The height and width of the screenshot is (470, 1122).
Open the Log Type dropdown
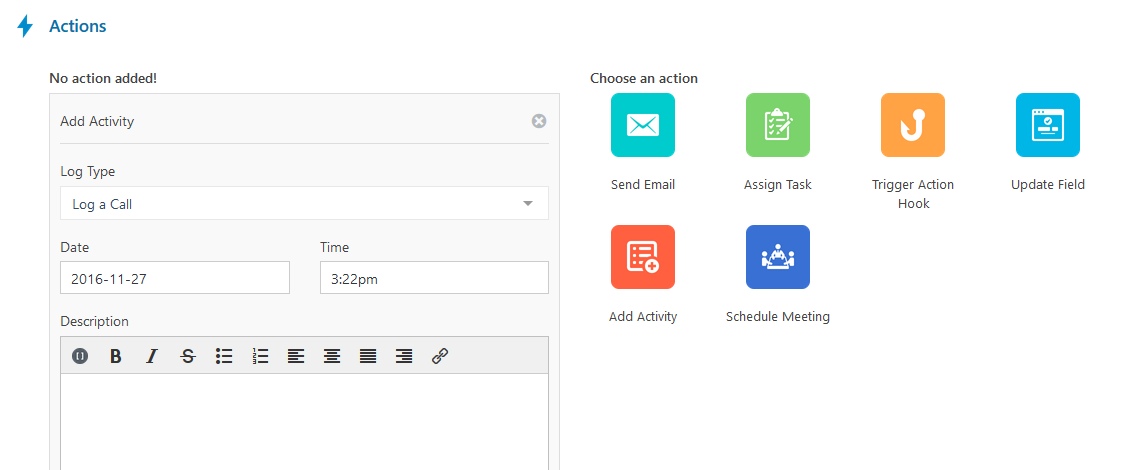(x=304, y=204)
